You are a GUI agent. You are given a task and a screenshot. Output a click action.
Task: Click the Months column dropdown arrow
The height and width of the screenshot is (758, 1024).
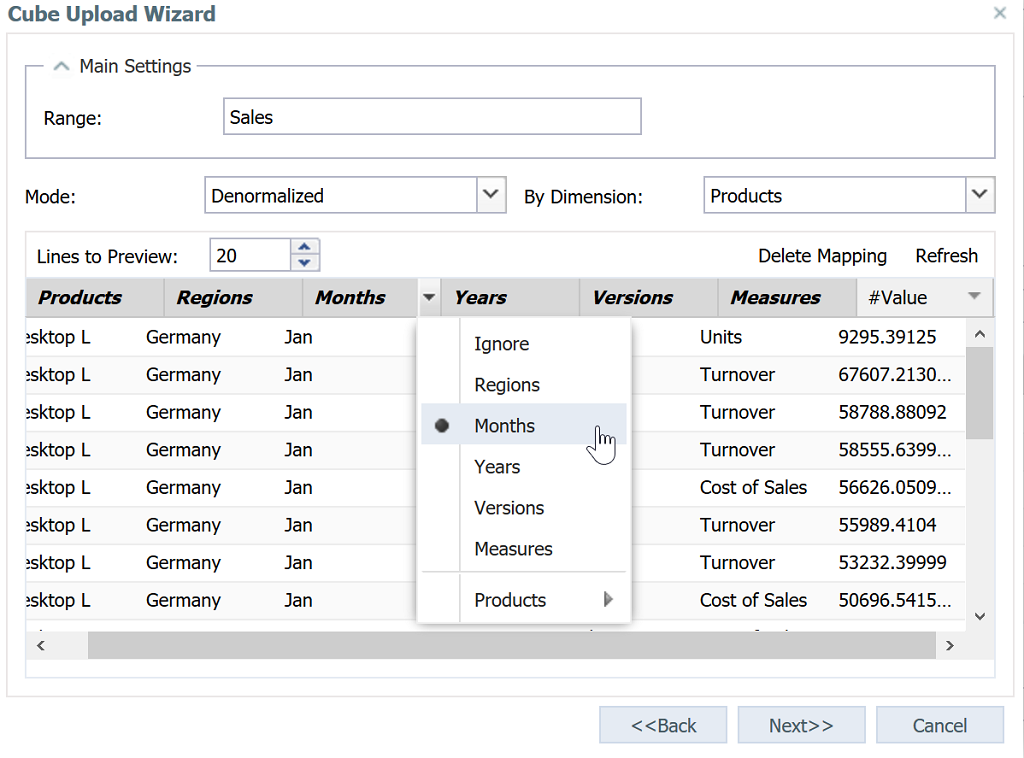point(429,298)
